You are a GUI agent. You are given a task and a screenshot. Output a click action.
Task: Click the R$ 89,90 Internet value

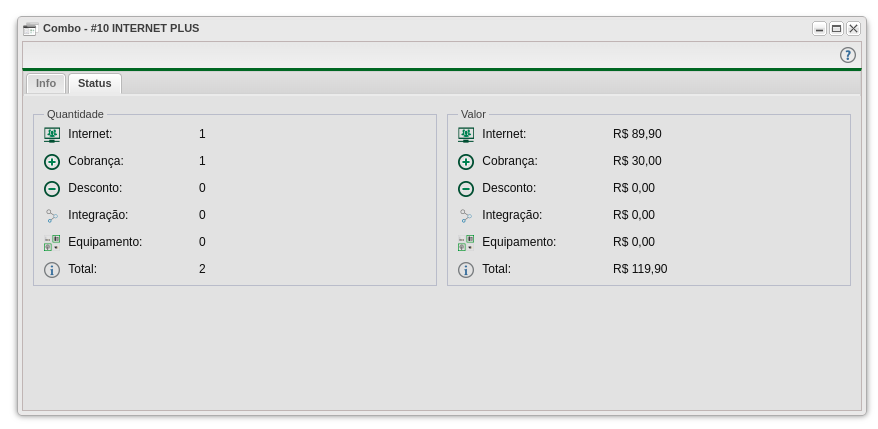tap(637, 134)
